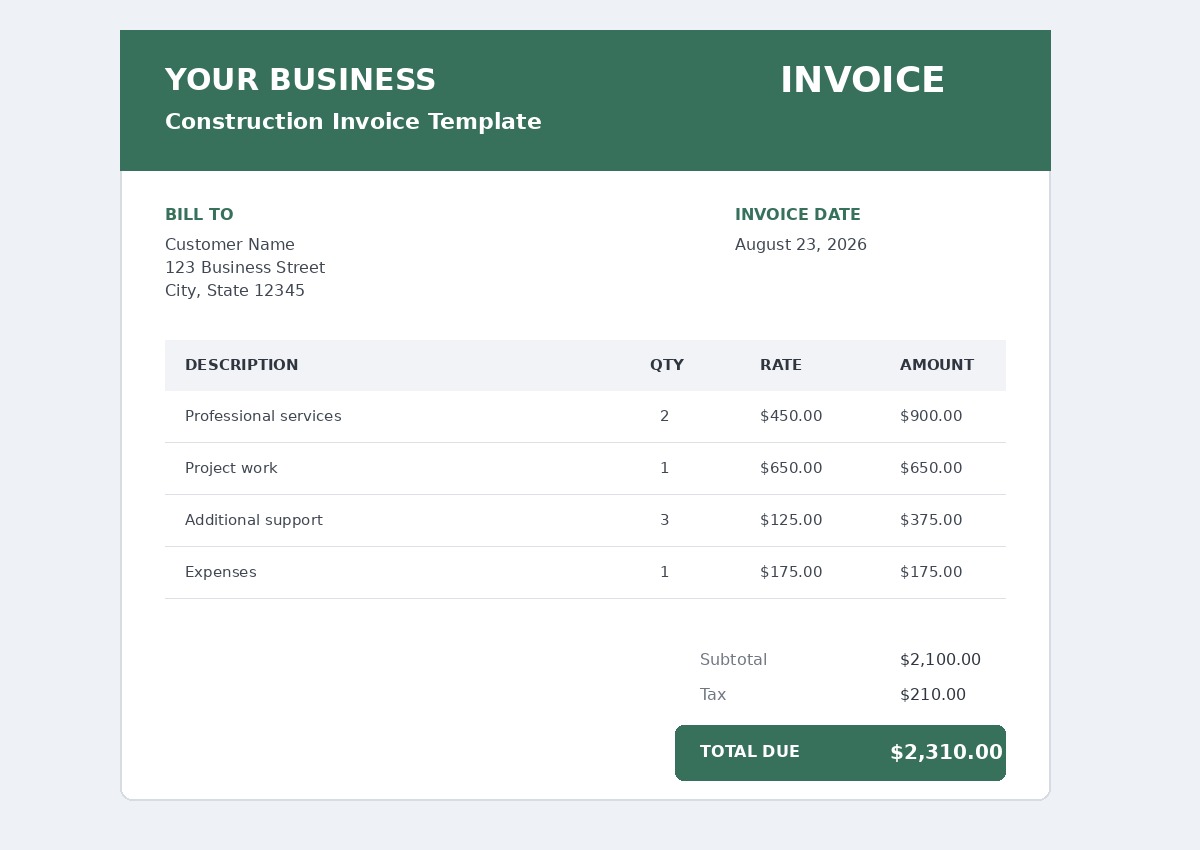
Task: Click the Subtotal label
Action: [x=733, y=660]
